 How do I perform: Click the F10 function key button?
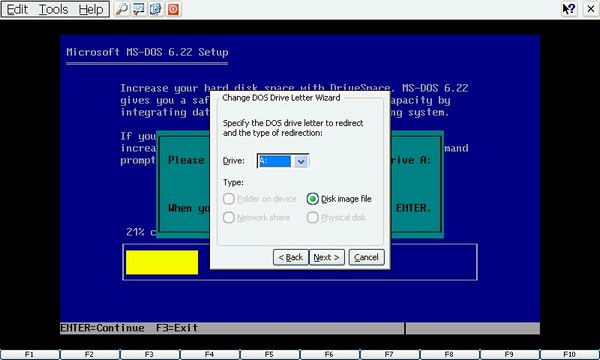(x=569, y=355)
